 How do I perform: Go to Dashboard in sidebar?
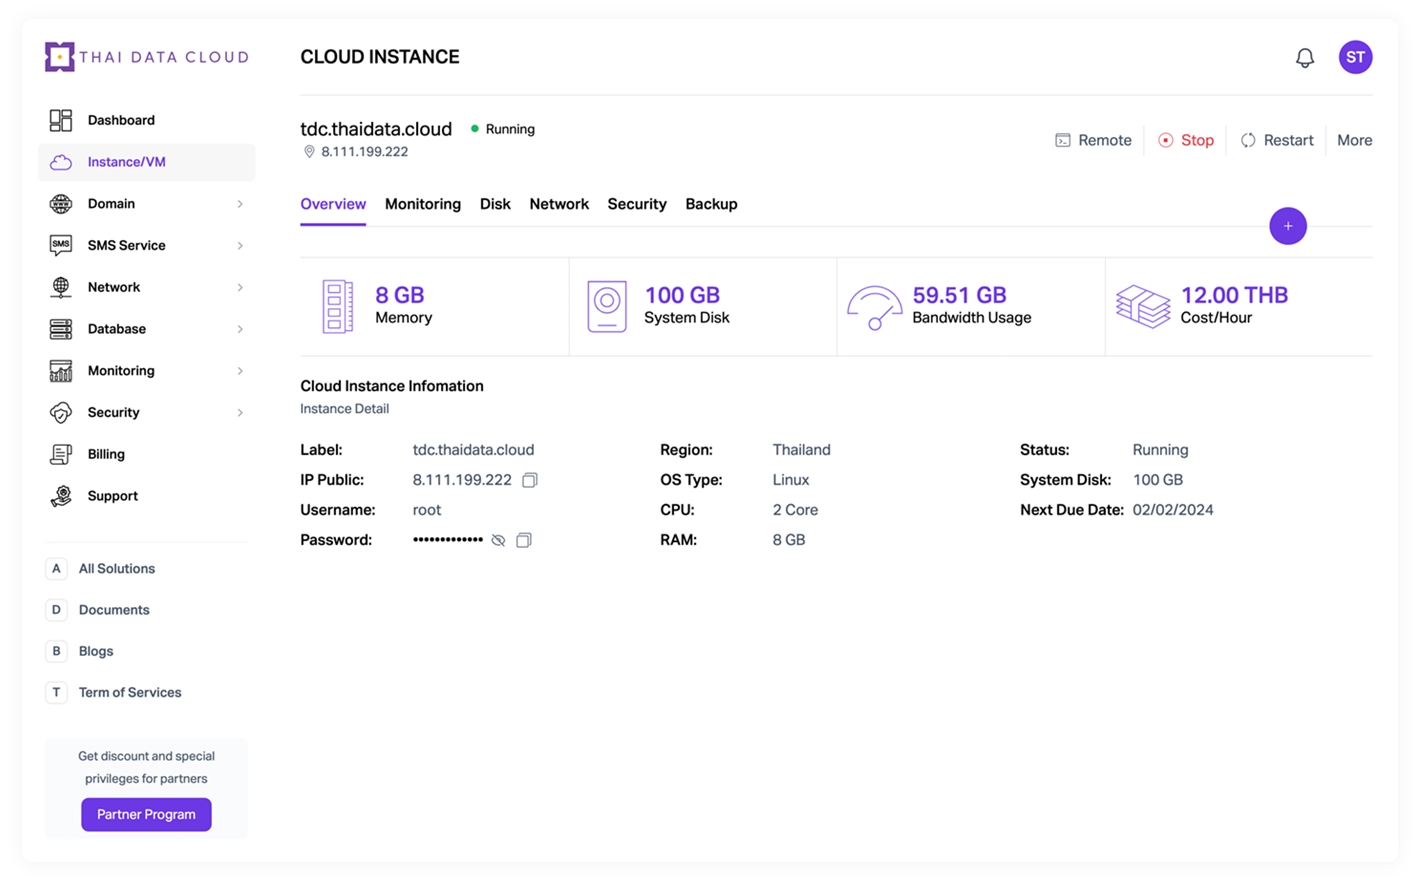tap(146, 120)
